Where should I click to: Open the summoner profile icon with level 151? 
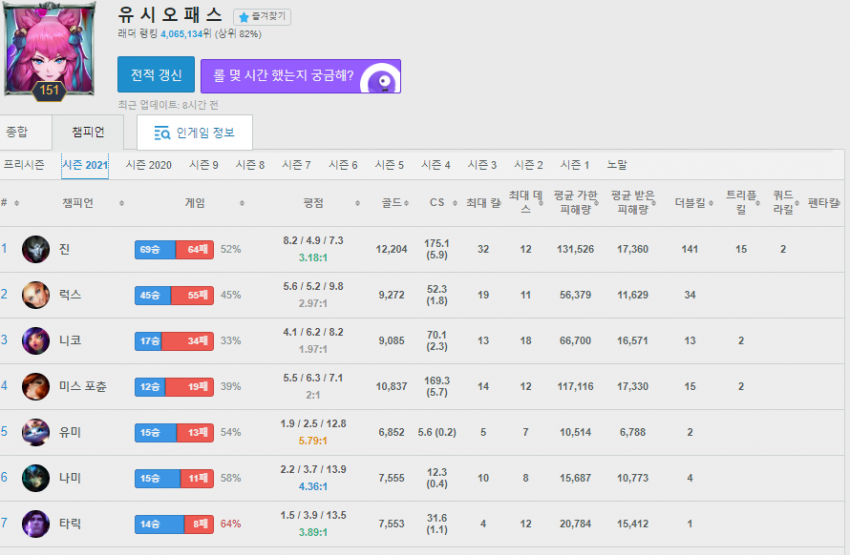coord(49,50)
